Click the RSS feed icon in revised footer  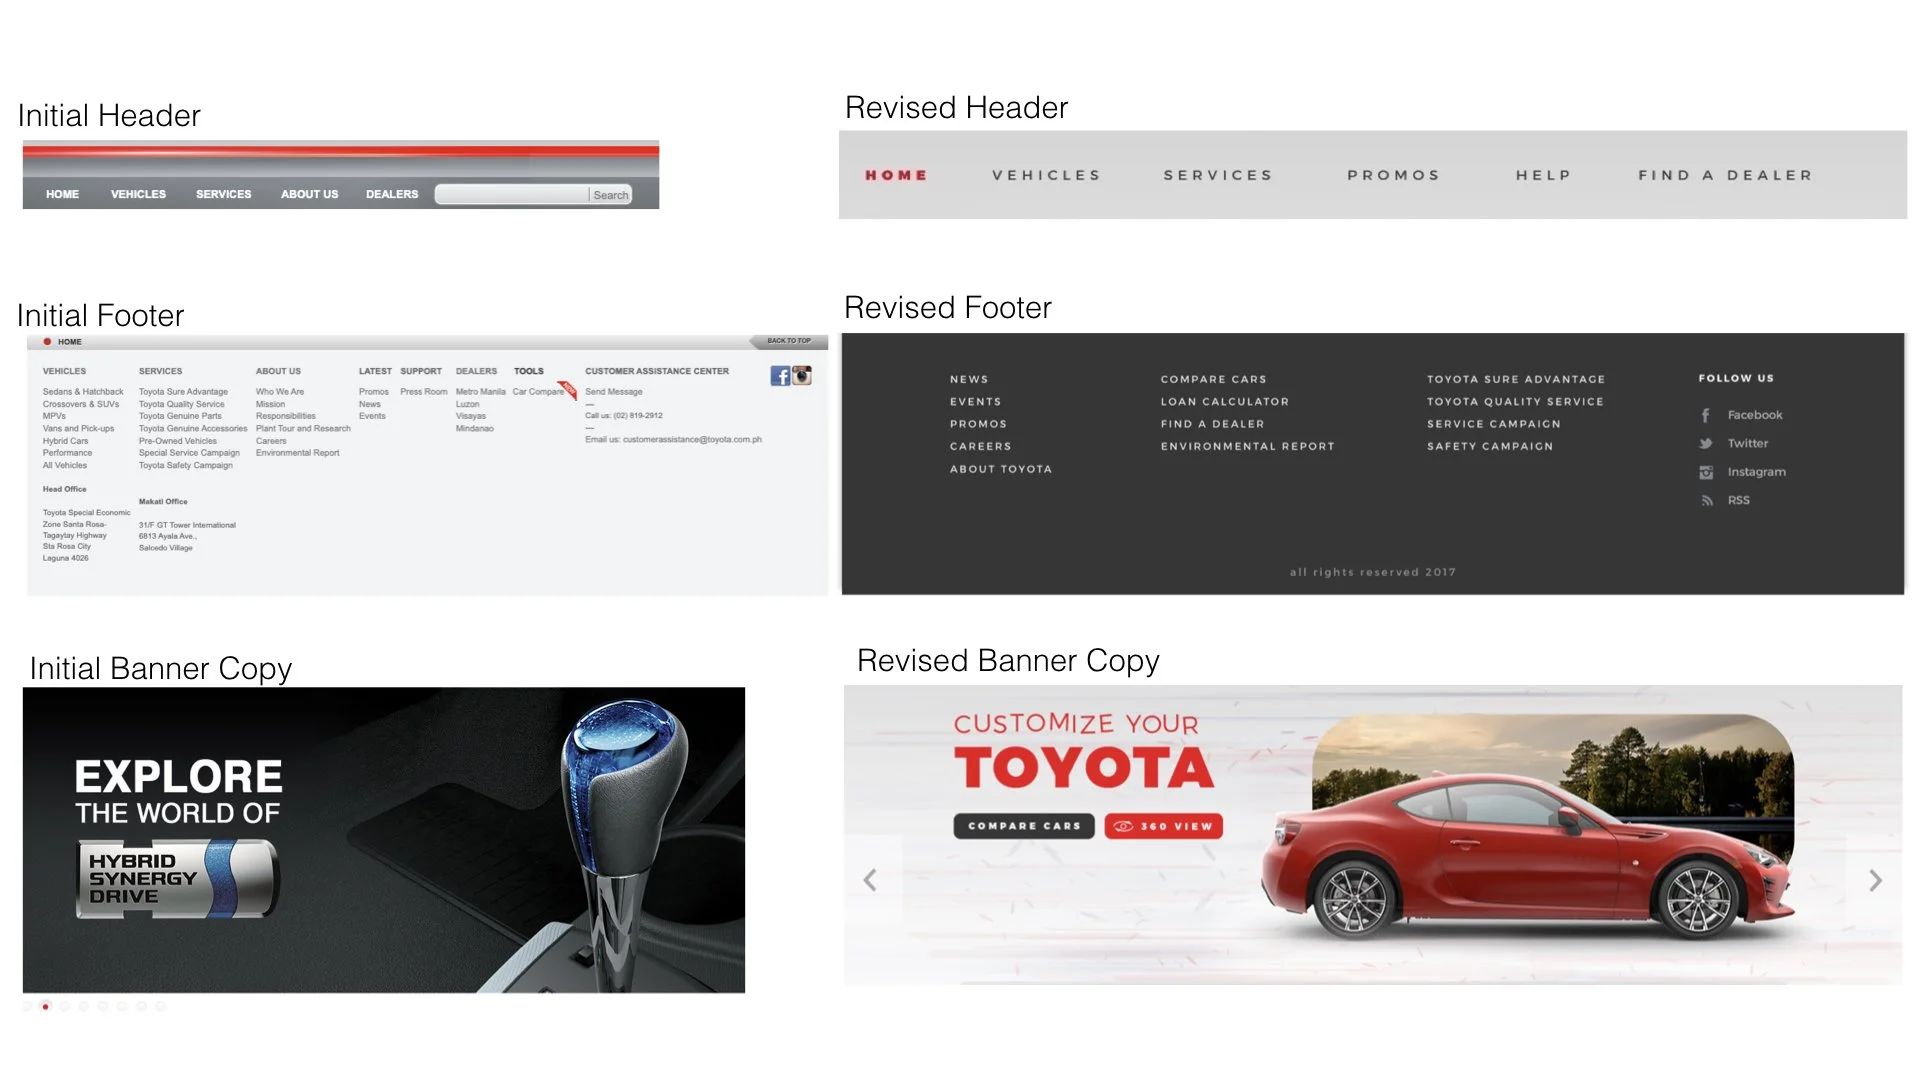1707,501
